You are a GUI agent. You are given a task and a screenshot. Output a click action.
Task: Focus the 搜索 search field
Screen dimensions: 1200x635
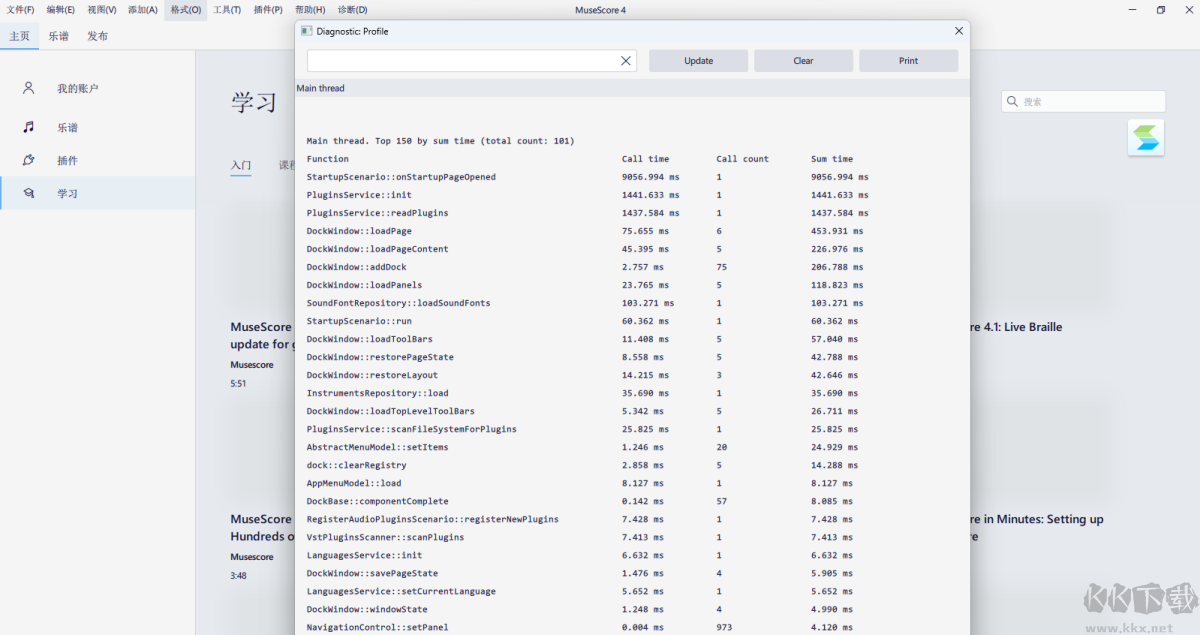tap(1083, 101)
